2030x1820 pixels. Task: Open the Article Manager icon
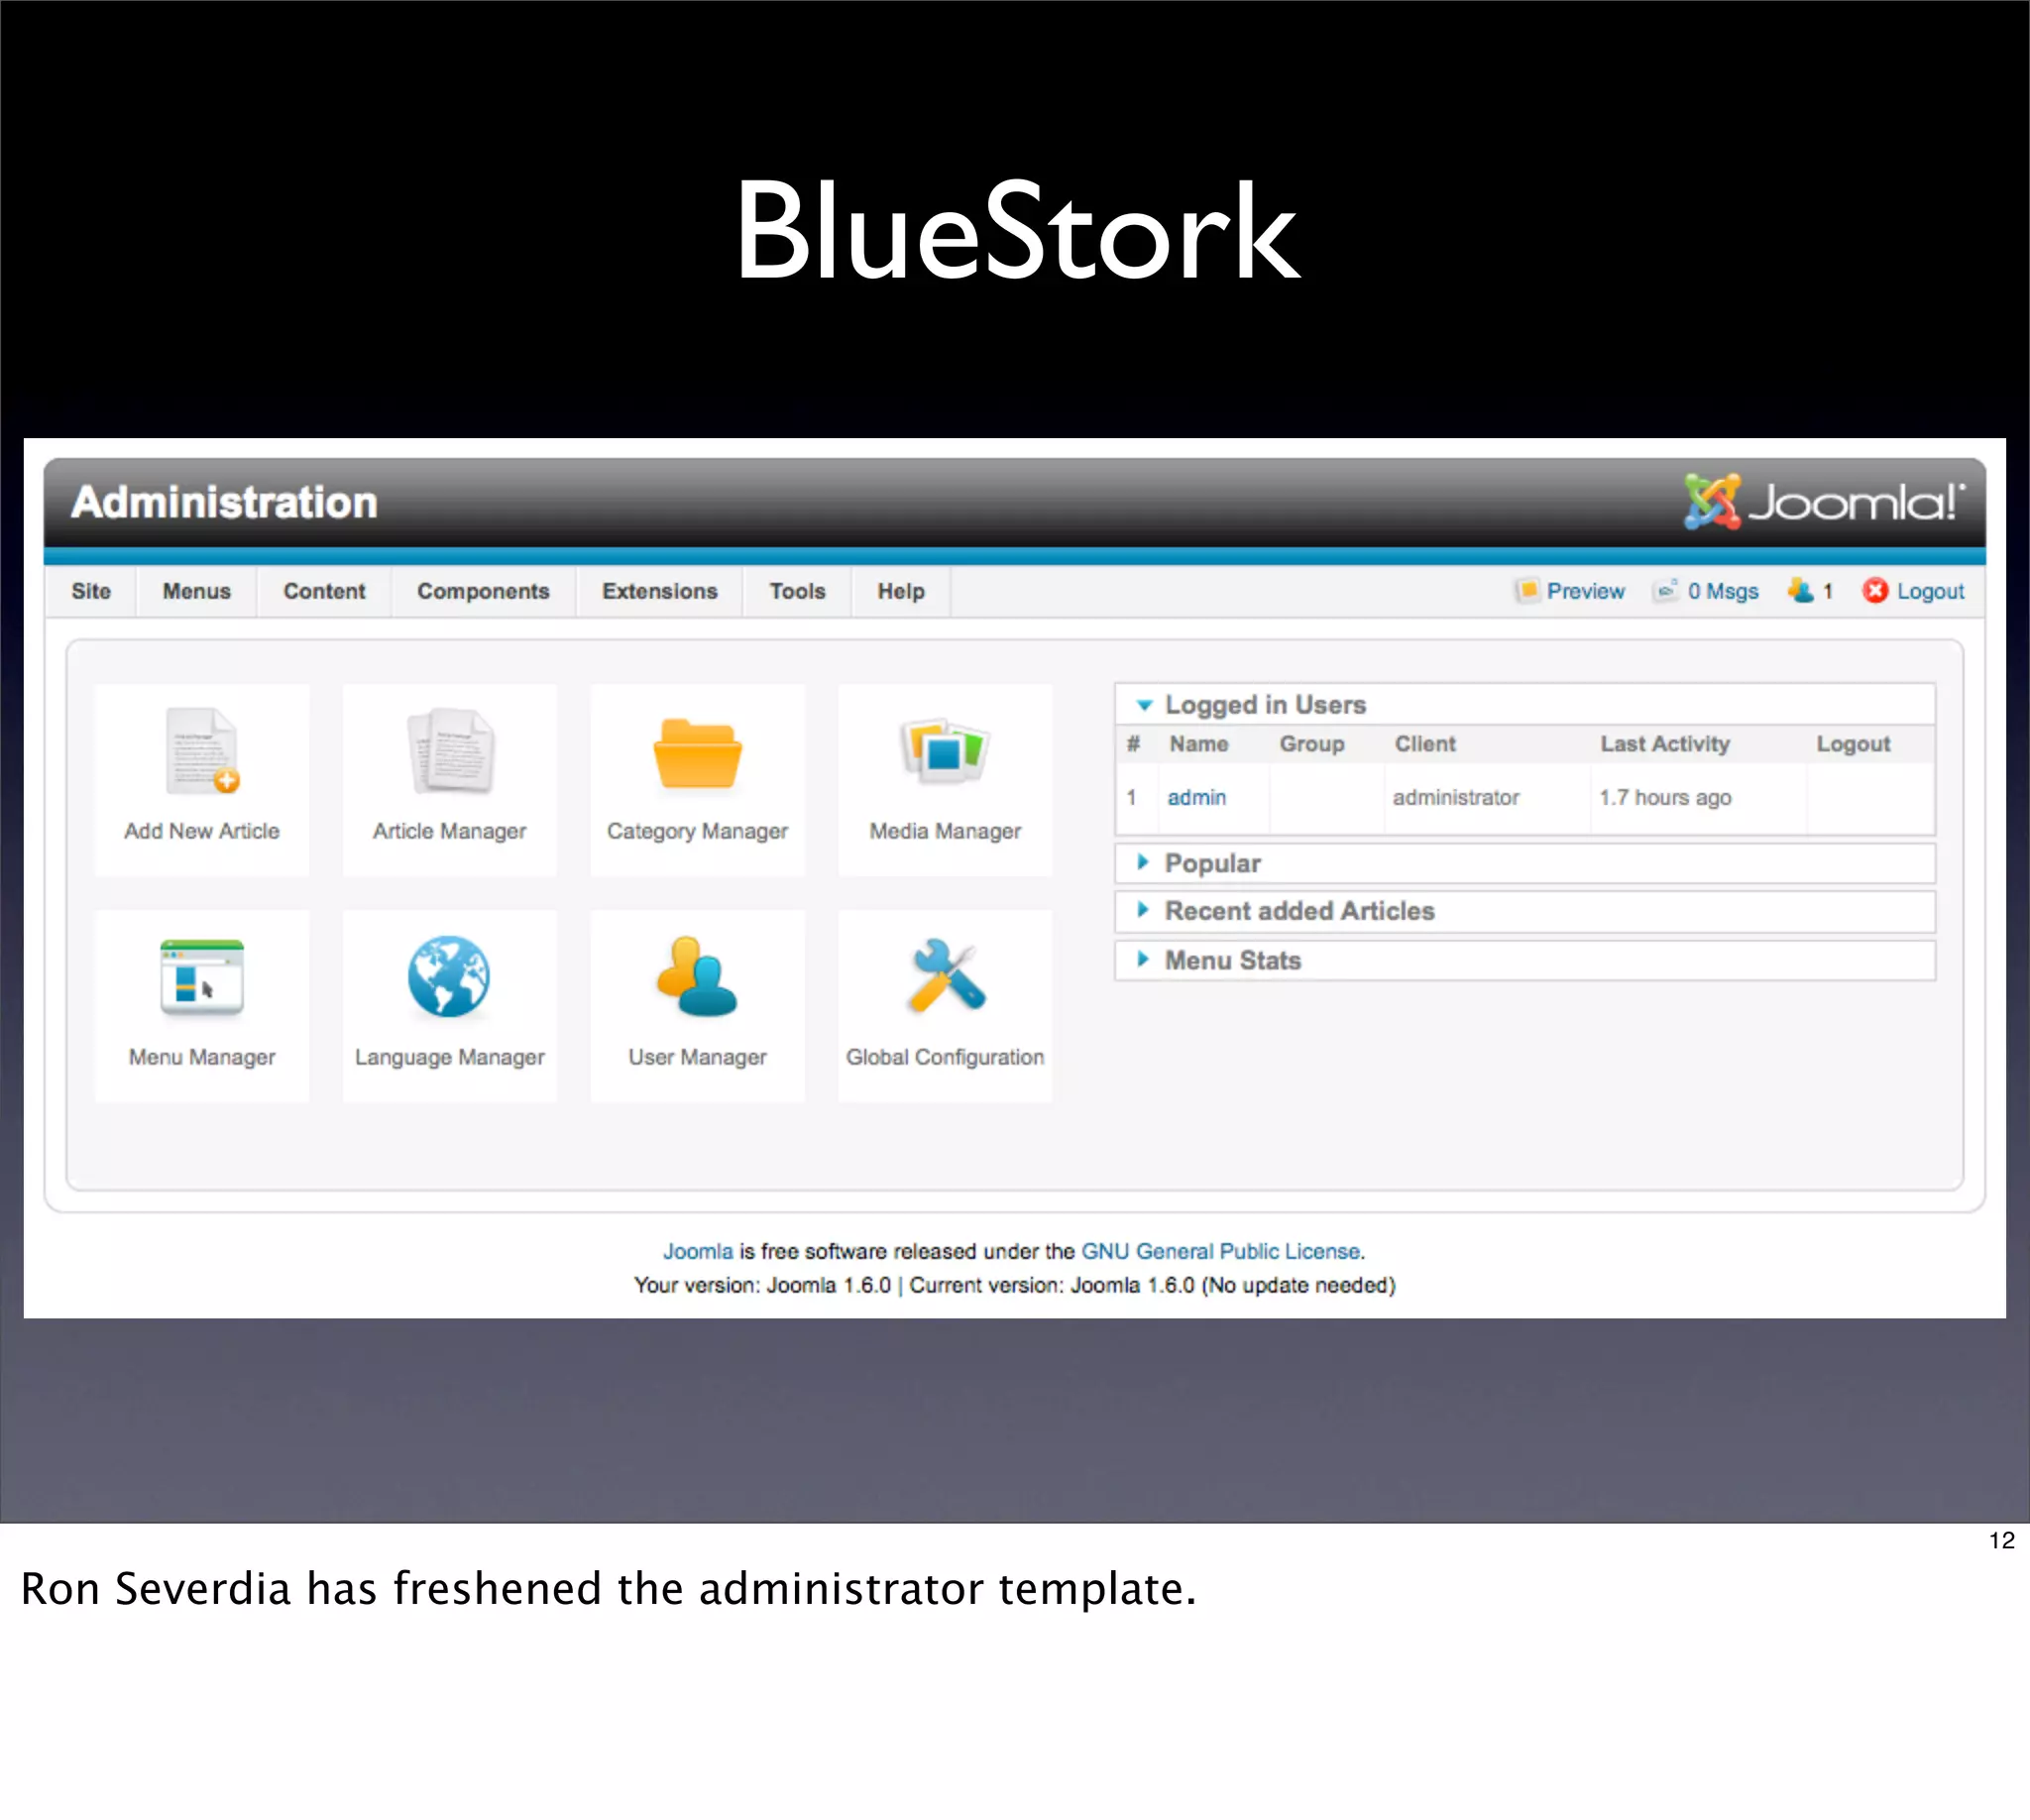tap(450, 751)
